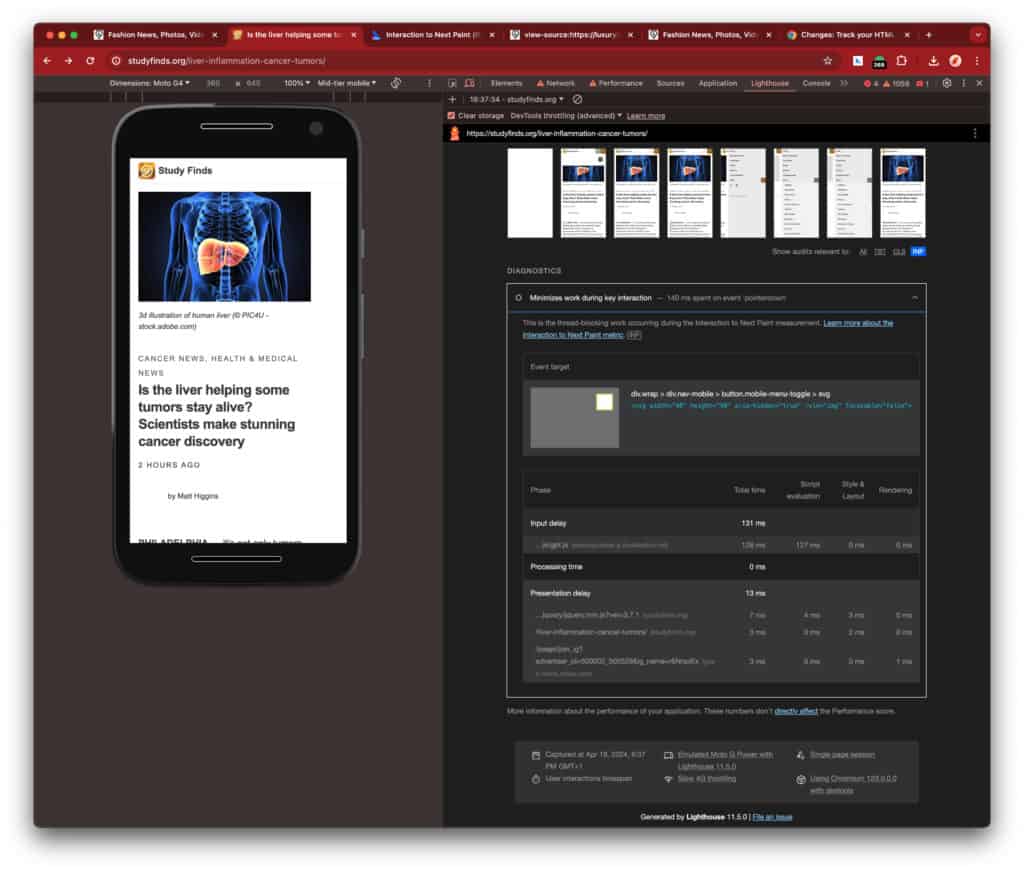Image resolution: width=1024 pixels, height=872 pixels.
Task: Open the Mid-tier mobile throttling dropdown
Action: coord(346,83)
